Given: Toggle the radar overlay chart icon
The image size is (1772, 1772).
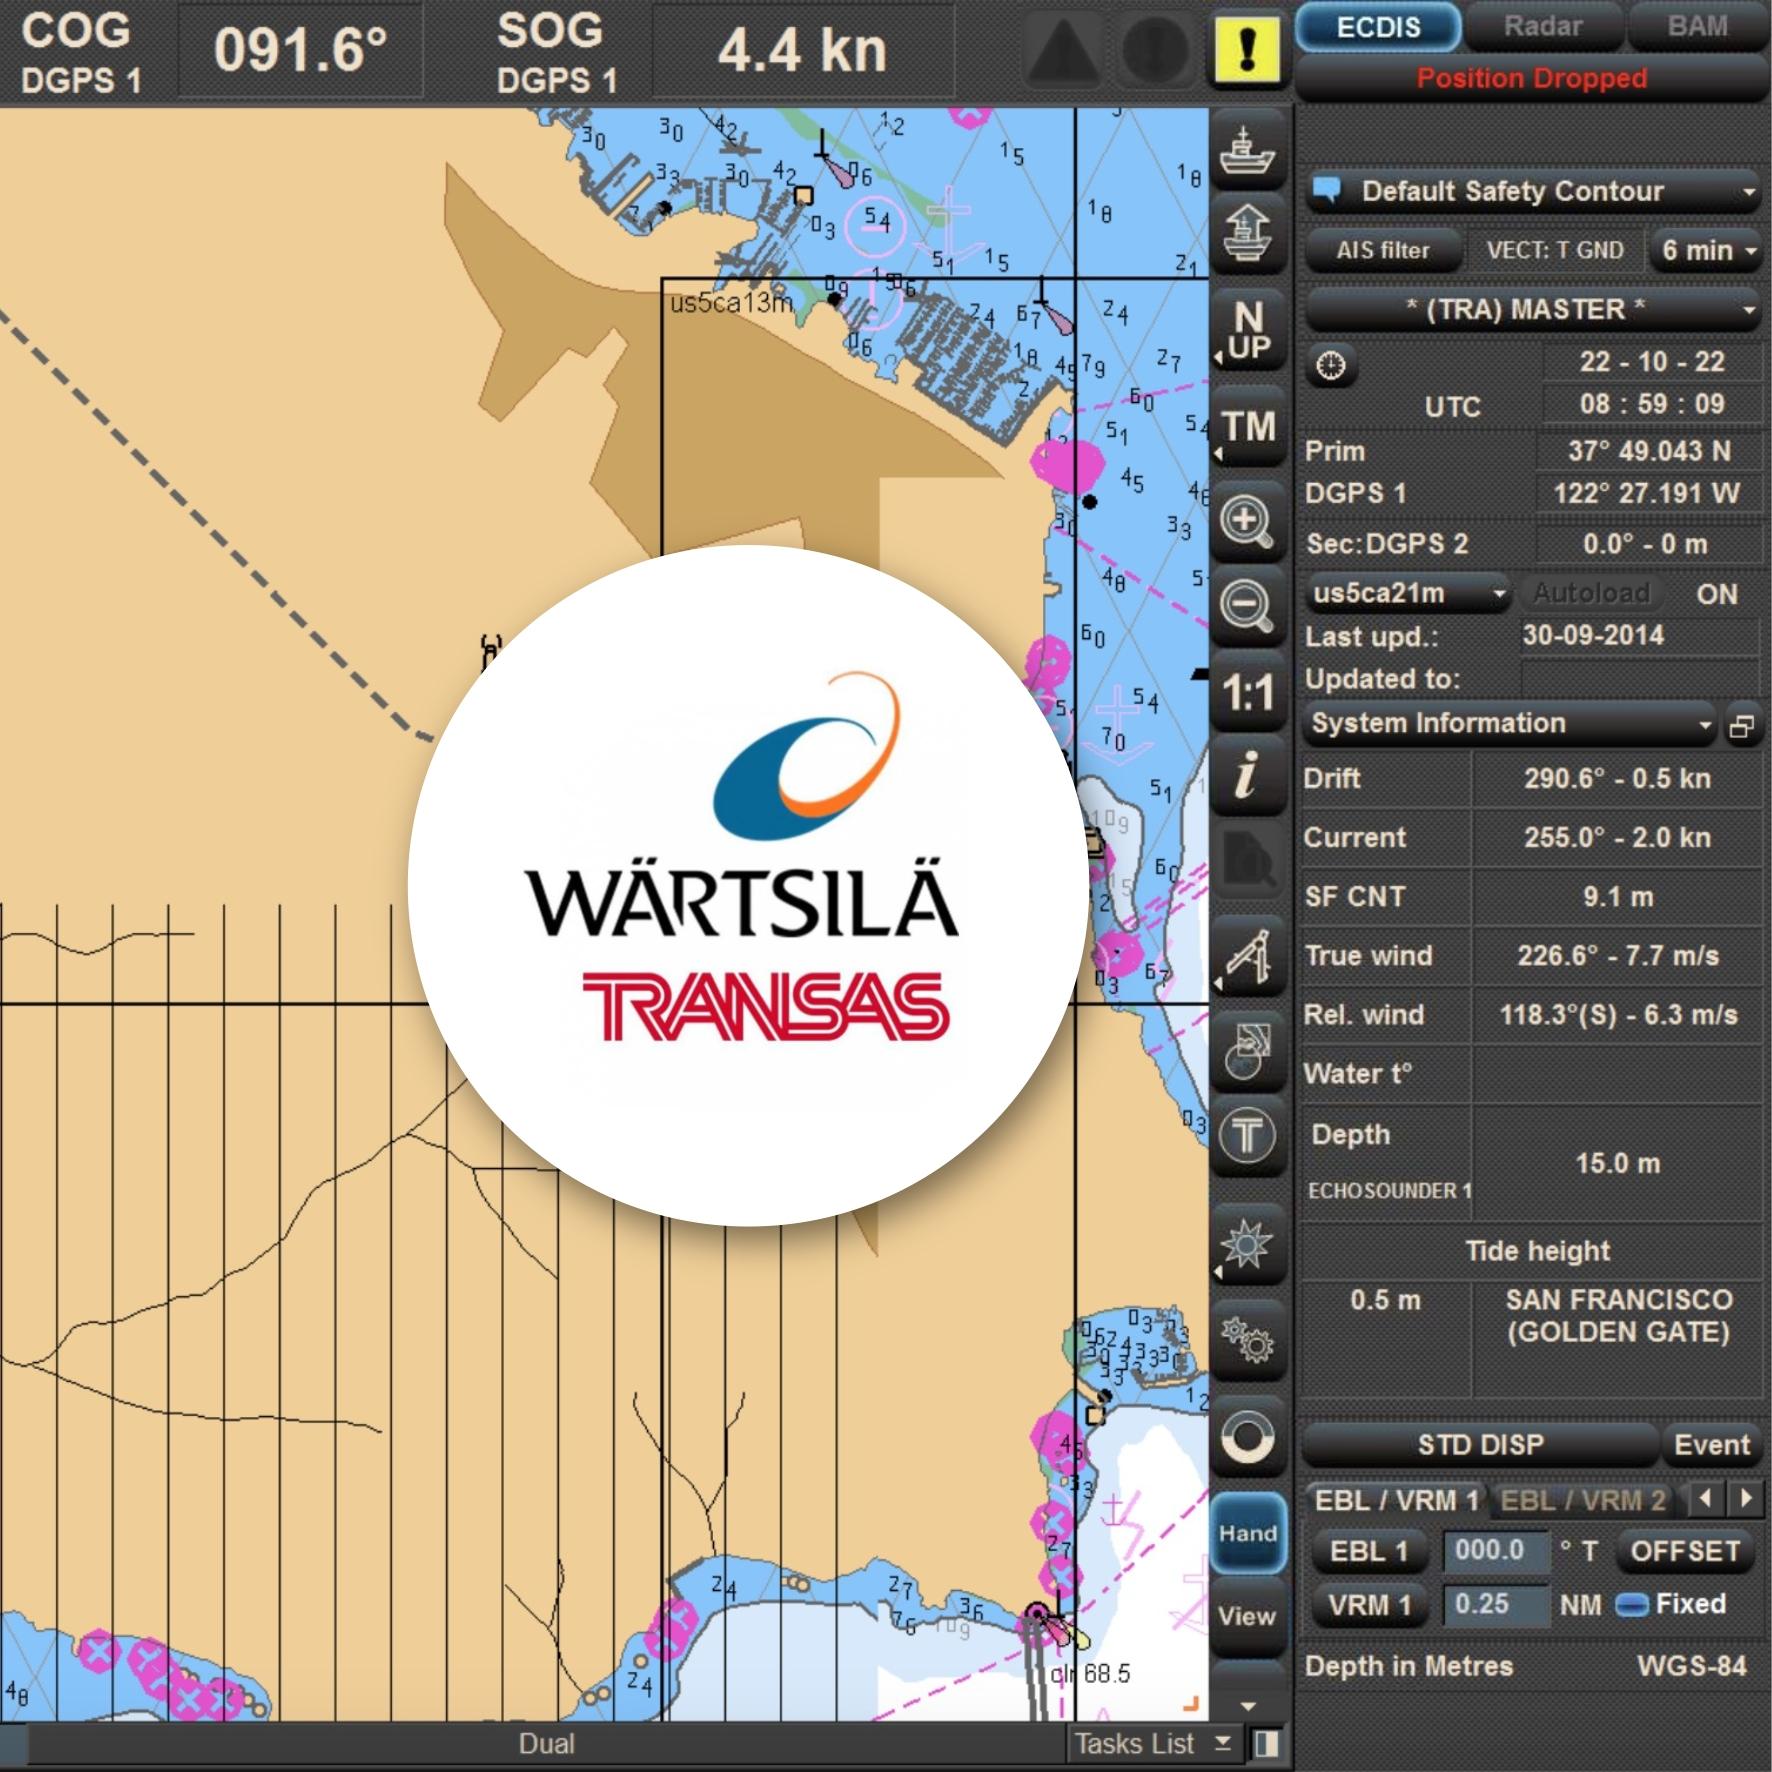Looking at the screenshot, I should point(1247,1050).
